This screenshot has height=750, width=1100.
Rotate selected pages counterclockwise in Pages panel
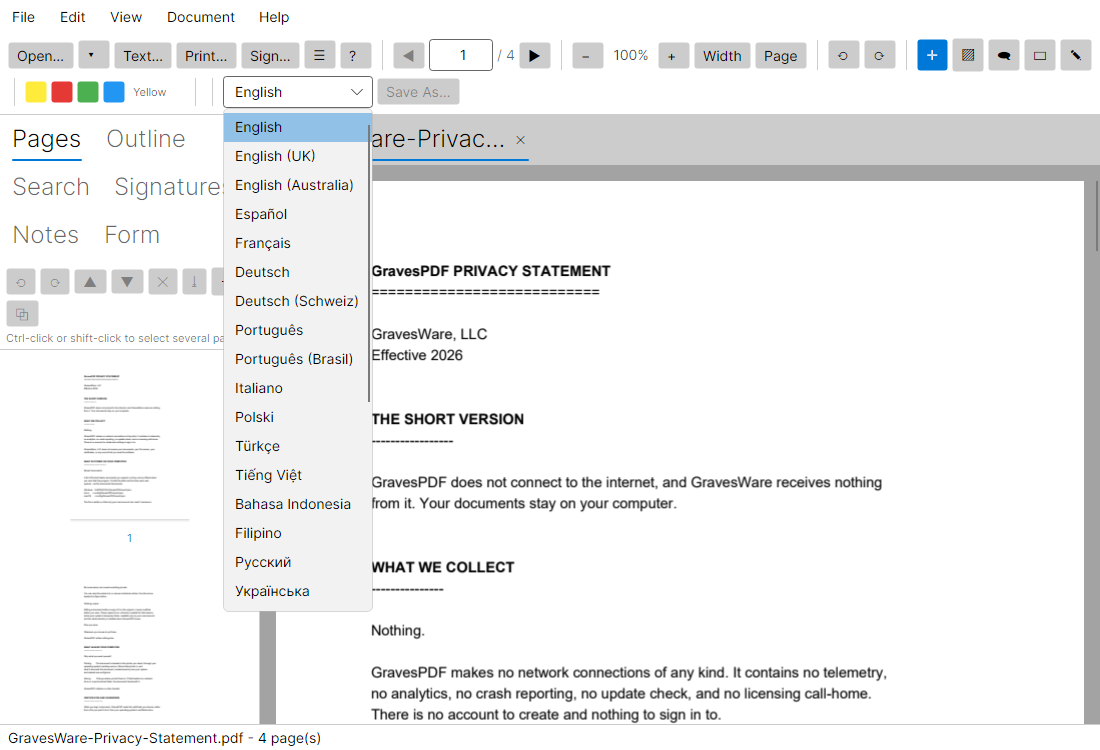21,282
